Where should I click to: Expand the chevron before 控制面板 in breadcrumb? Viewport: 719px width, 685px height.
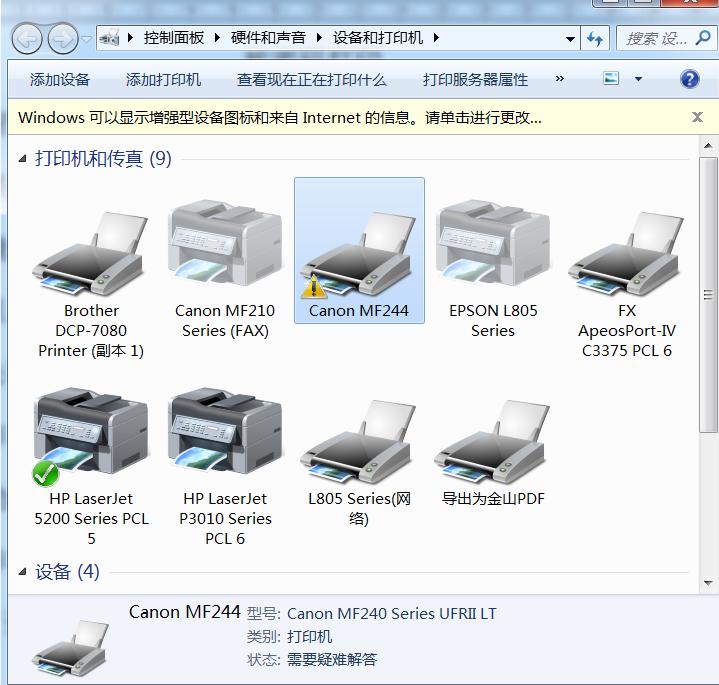(130, 38)
